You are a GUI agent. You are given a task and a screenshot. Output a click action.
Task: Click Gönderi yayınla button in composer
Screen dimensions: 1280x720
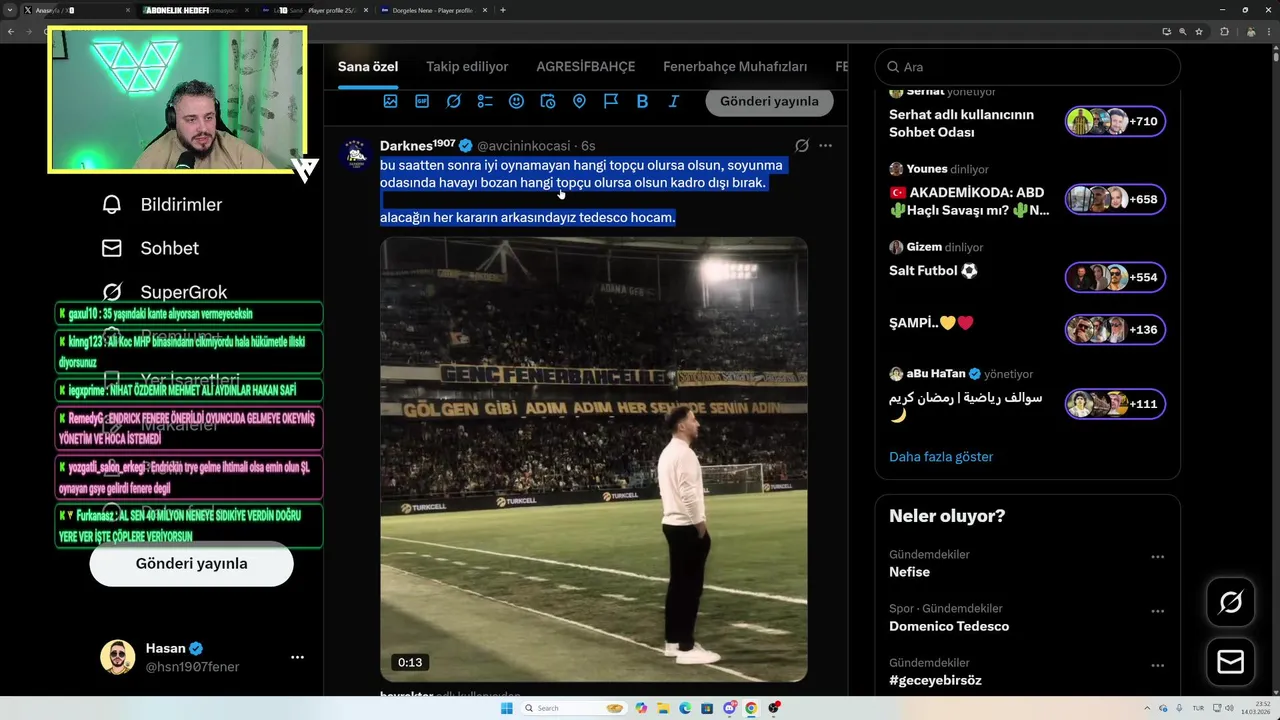[x=769, y=101]
